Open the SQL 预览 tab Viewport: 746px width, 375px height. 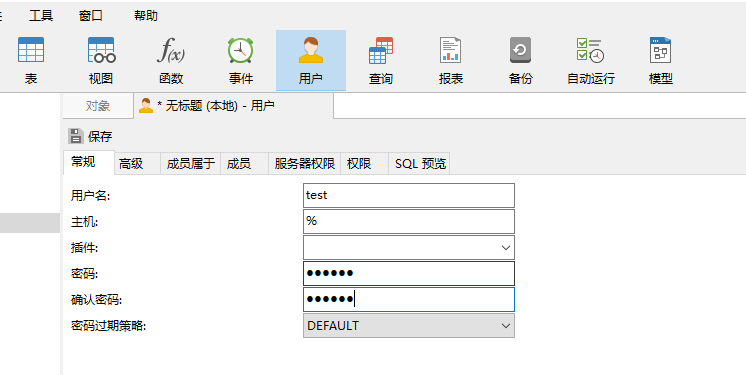click(x=420, y=164)
